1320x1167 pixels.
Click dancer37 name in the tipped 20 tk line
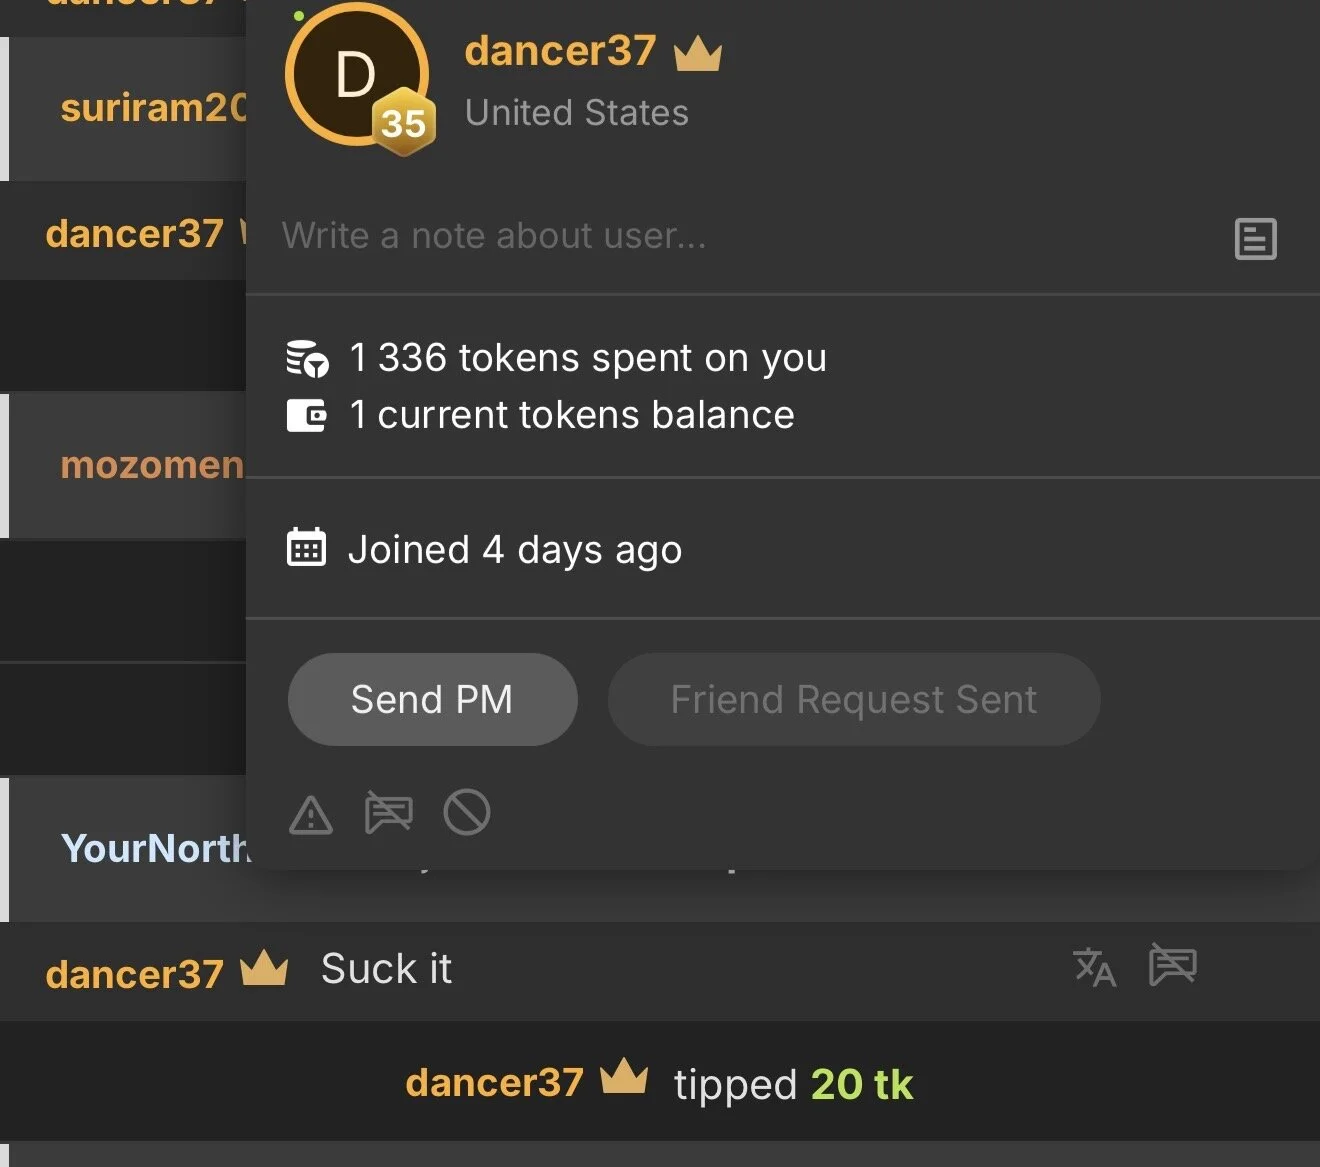click(494, 1083)
